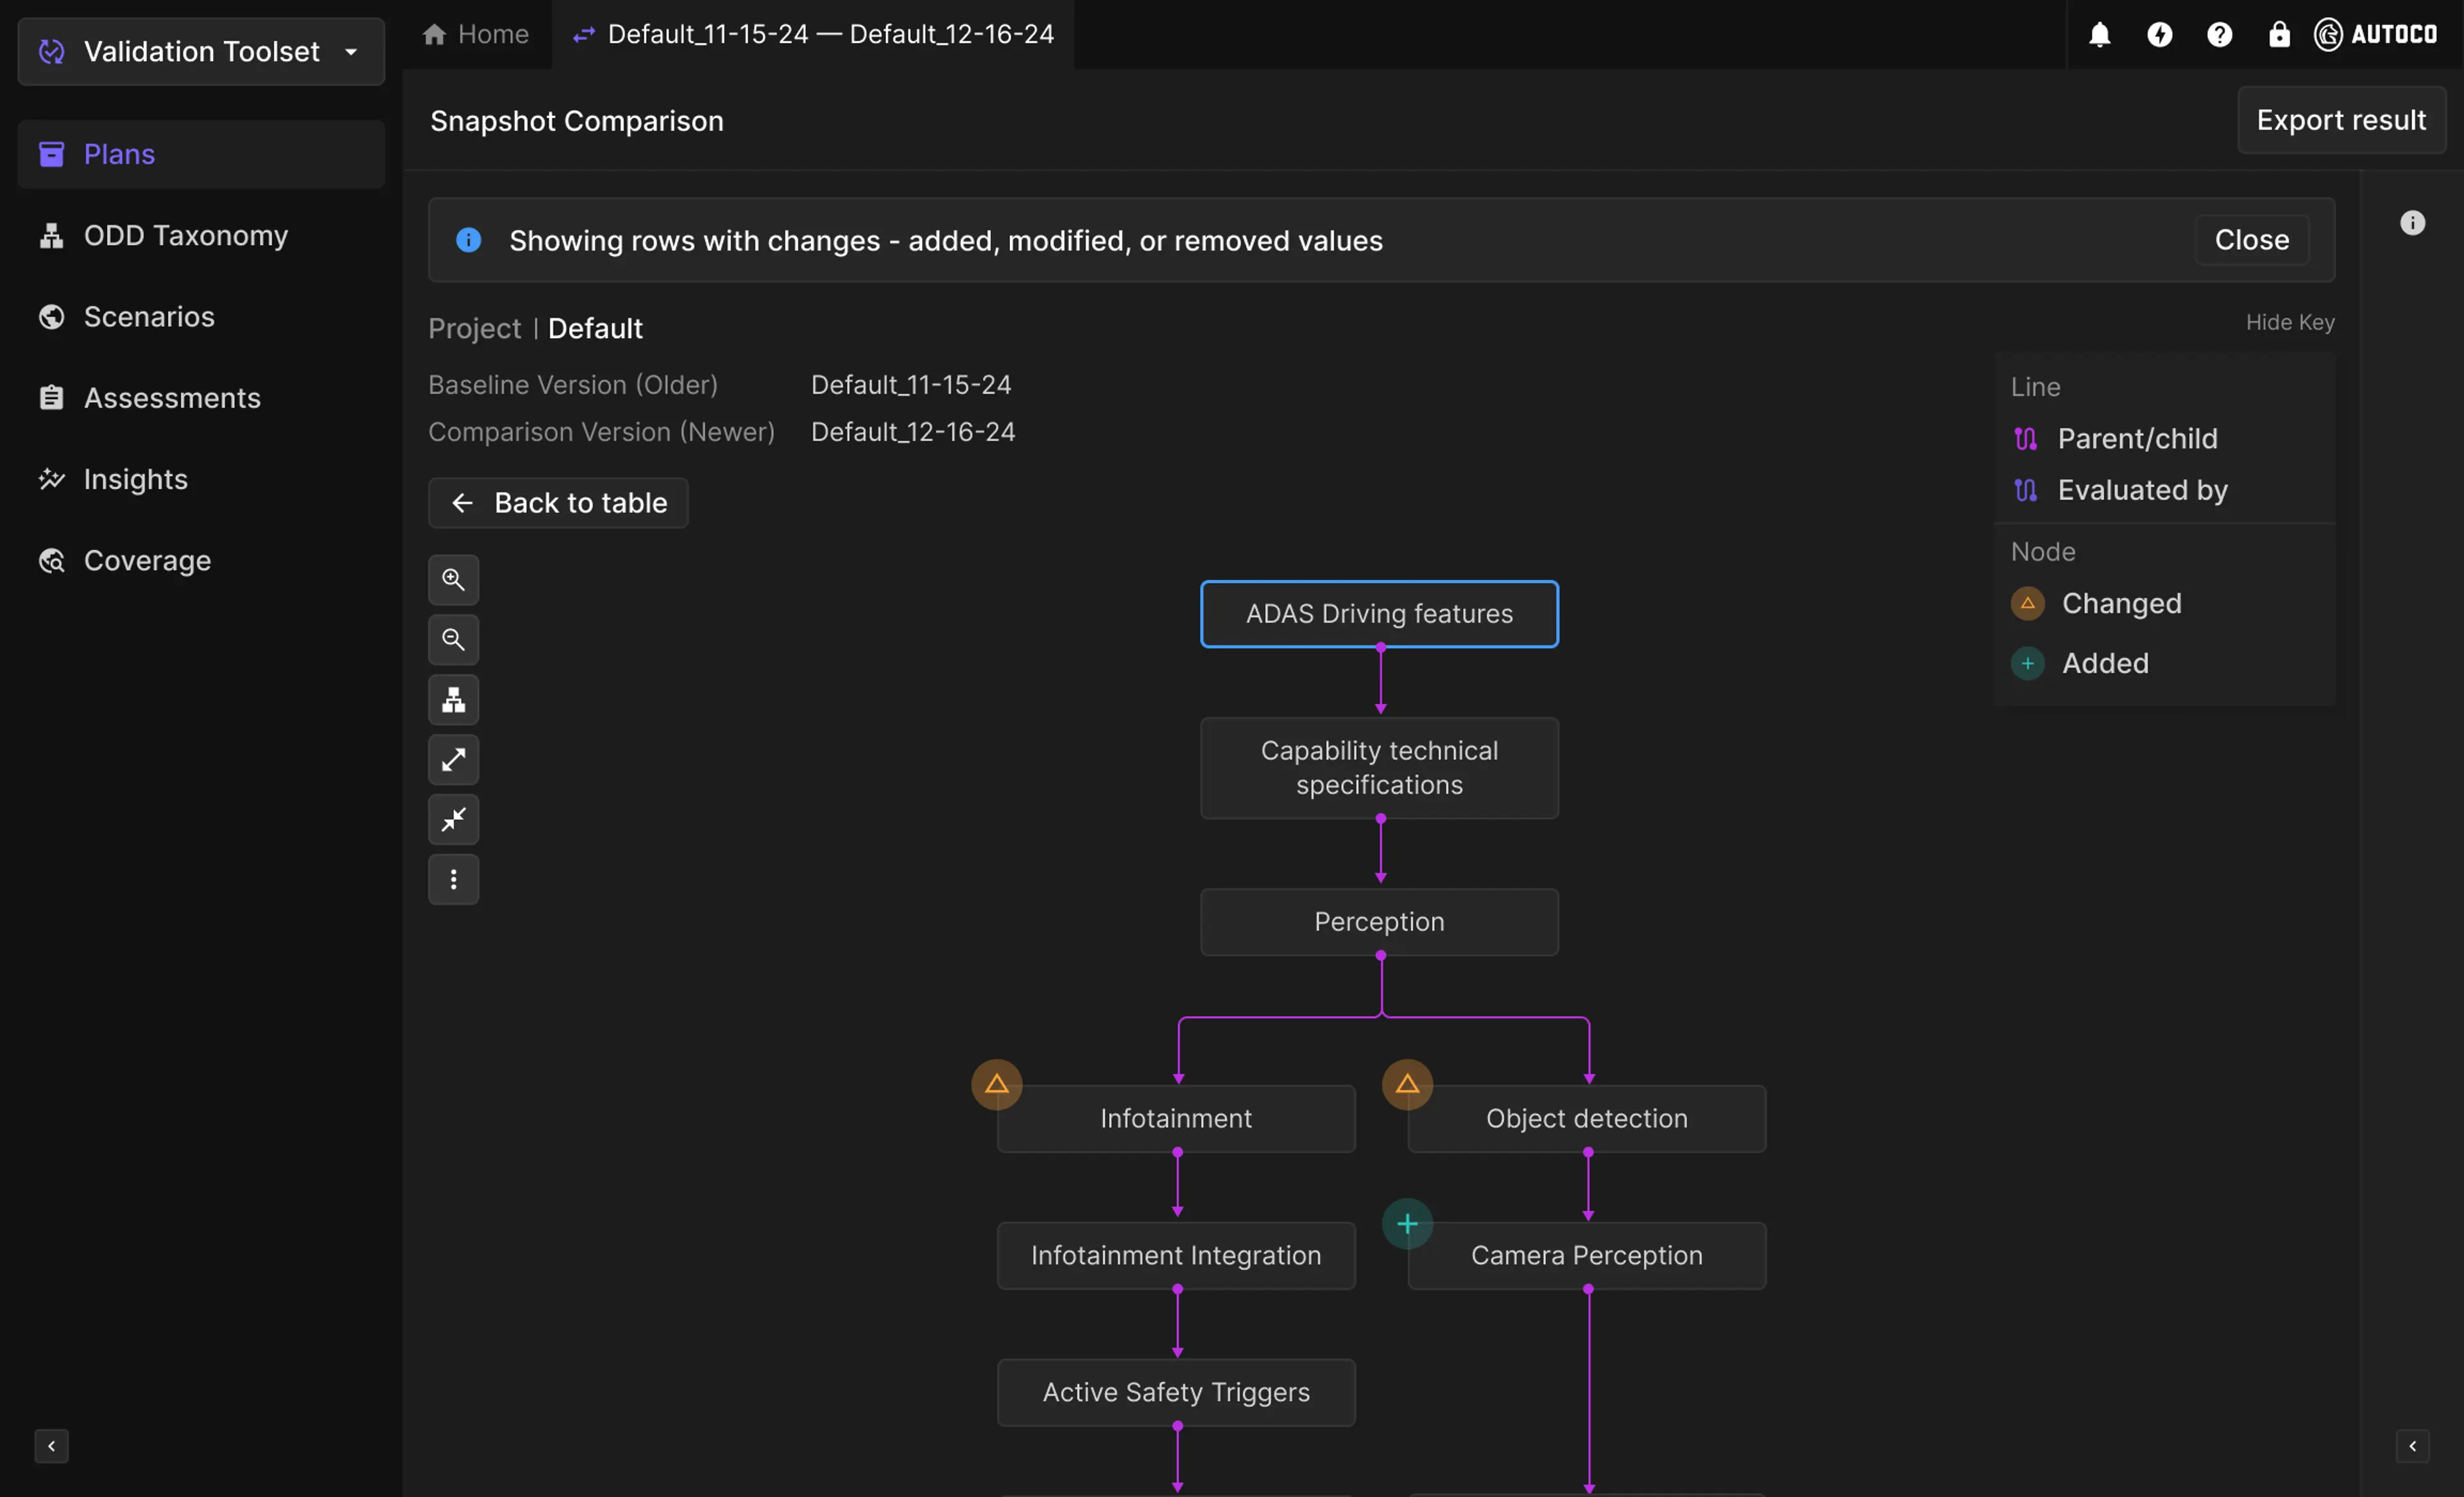This screenshot has height=1497, width=2464.
Task: Open the Validation Toolset dropdown
Action: [201, 51]
